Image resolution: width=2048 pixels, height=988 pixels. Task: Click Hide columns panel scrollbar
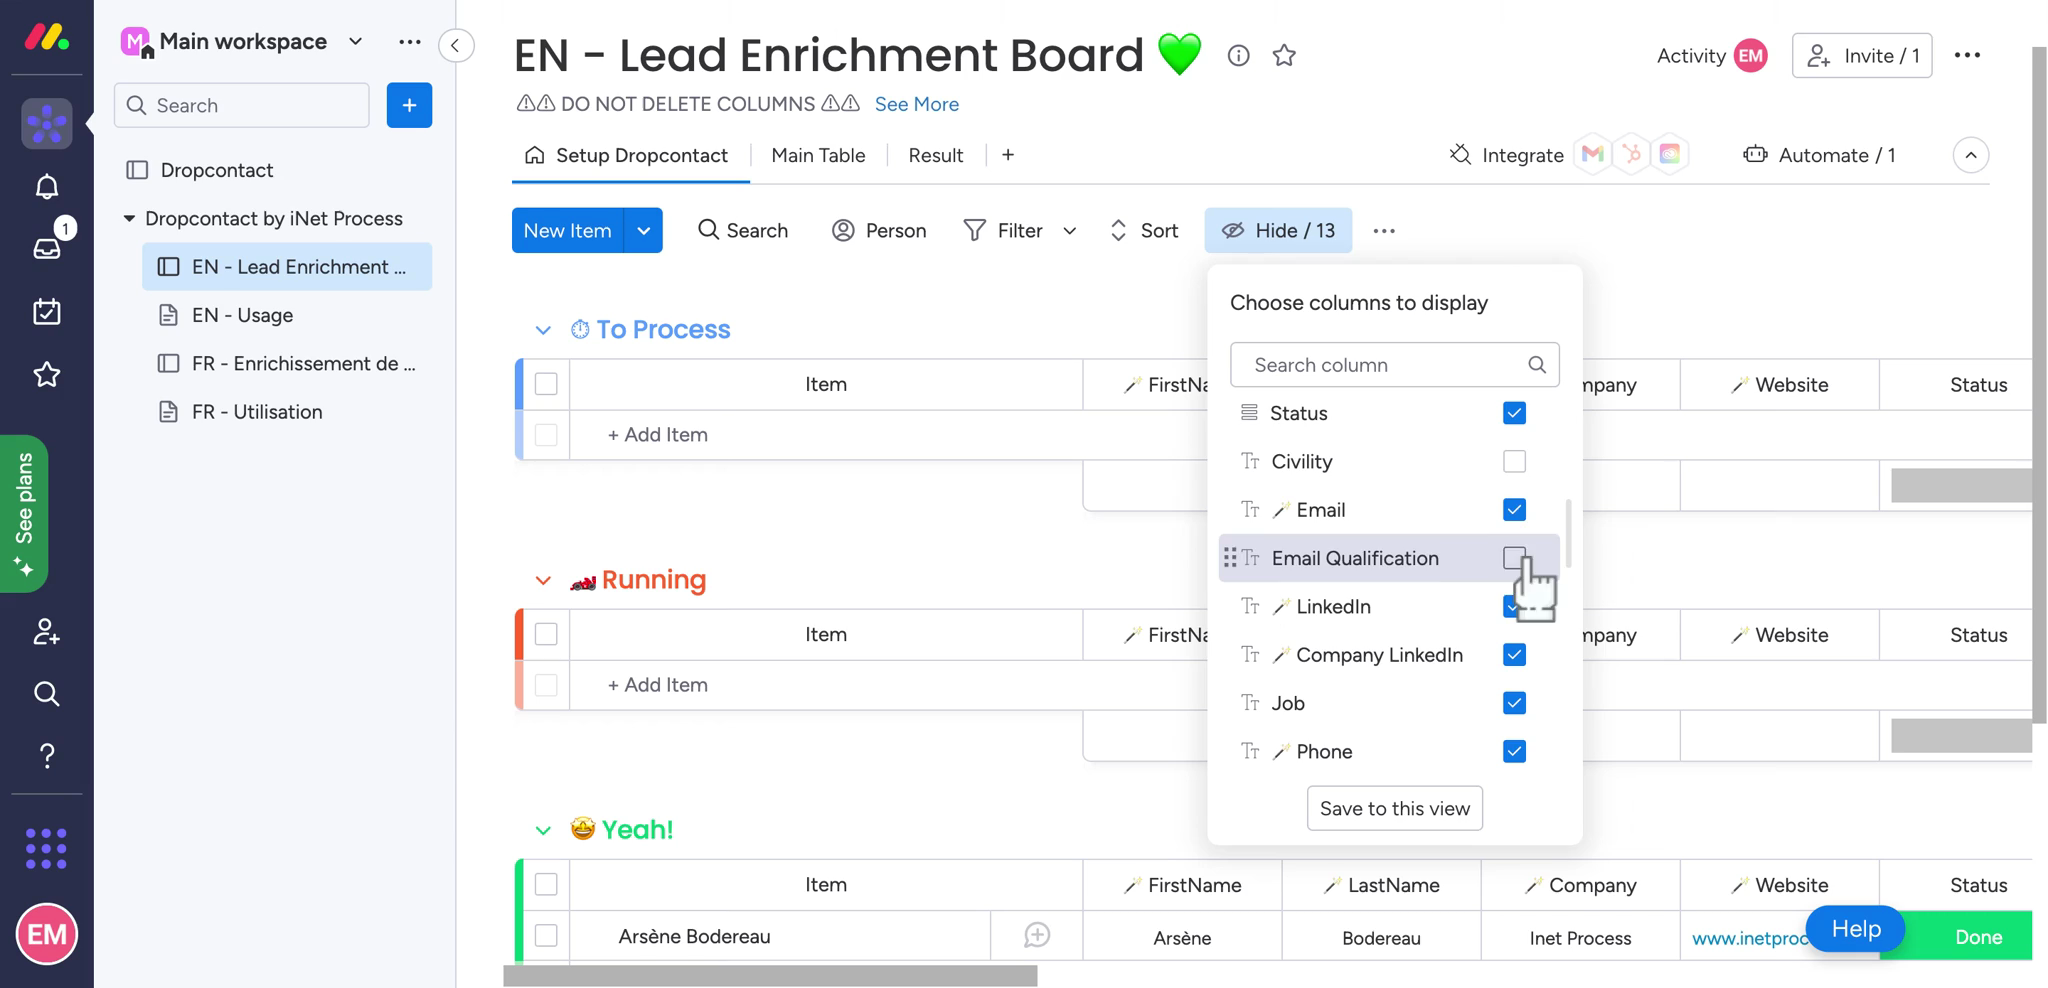[x=1567, y=533]
